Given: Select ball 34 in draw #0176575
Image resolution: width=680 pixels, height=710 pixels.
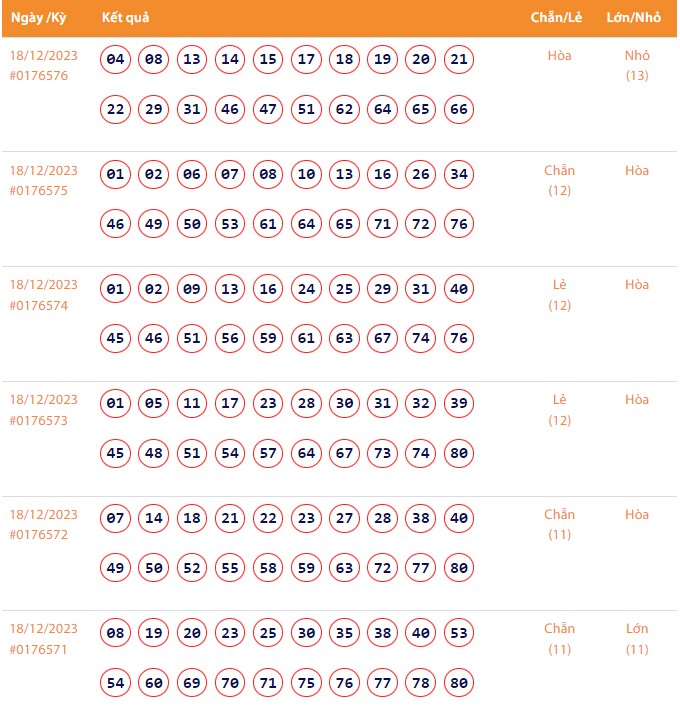Looking at the screenshot, I should coord(459,175).
